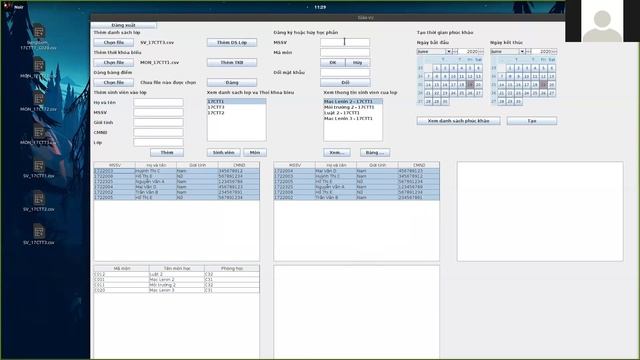Focus the Lớp input field

coord(158,142)
